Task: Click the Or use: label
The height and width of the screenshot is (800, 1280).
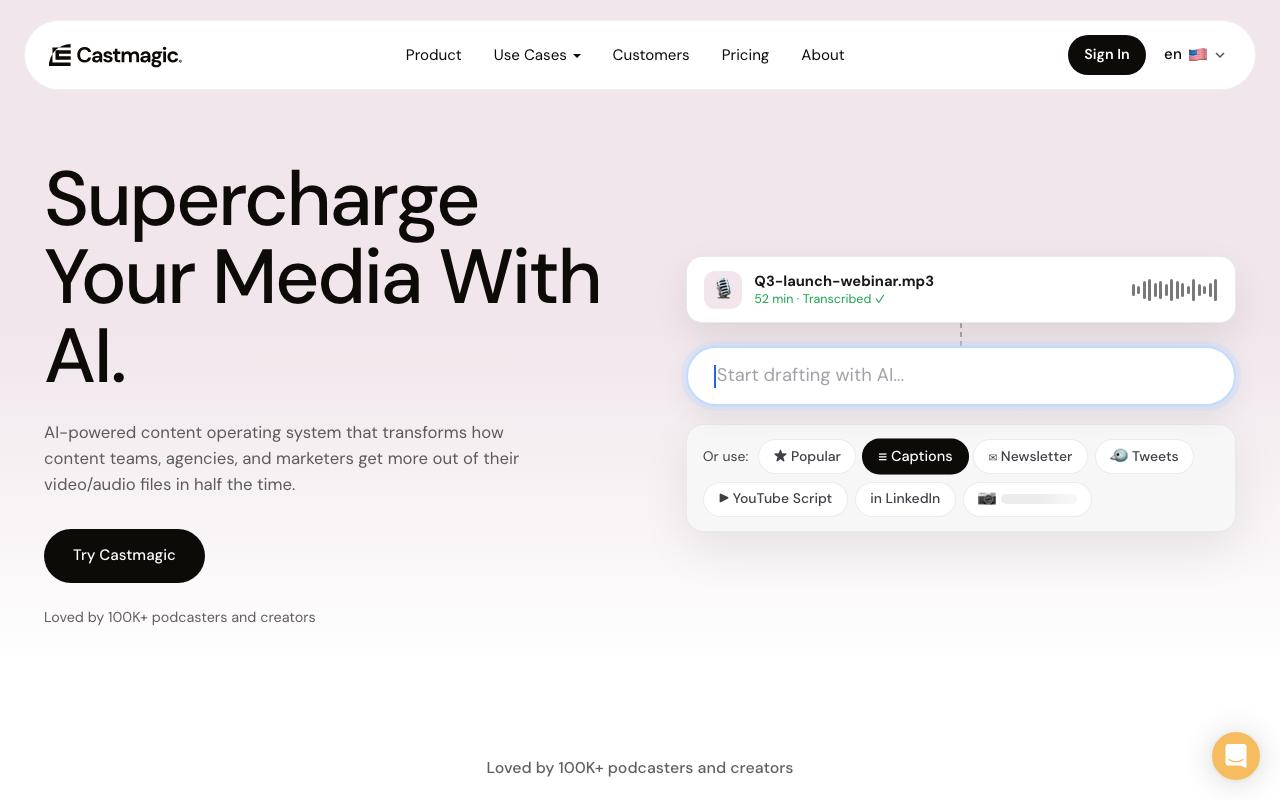Action: [x=725, y=457]
